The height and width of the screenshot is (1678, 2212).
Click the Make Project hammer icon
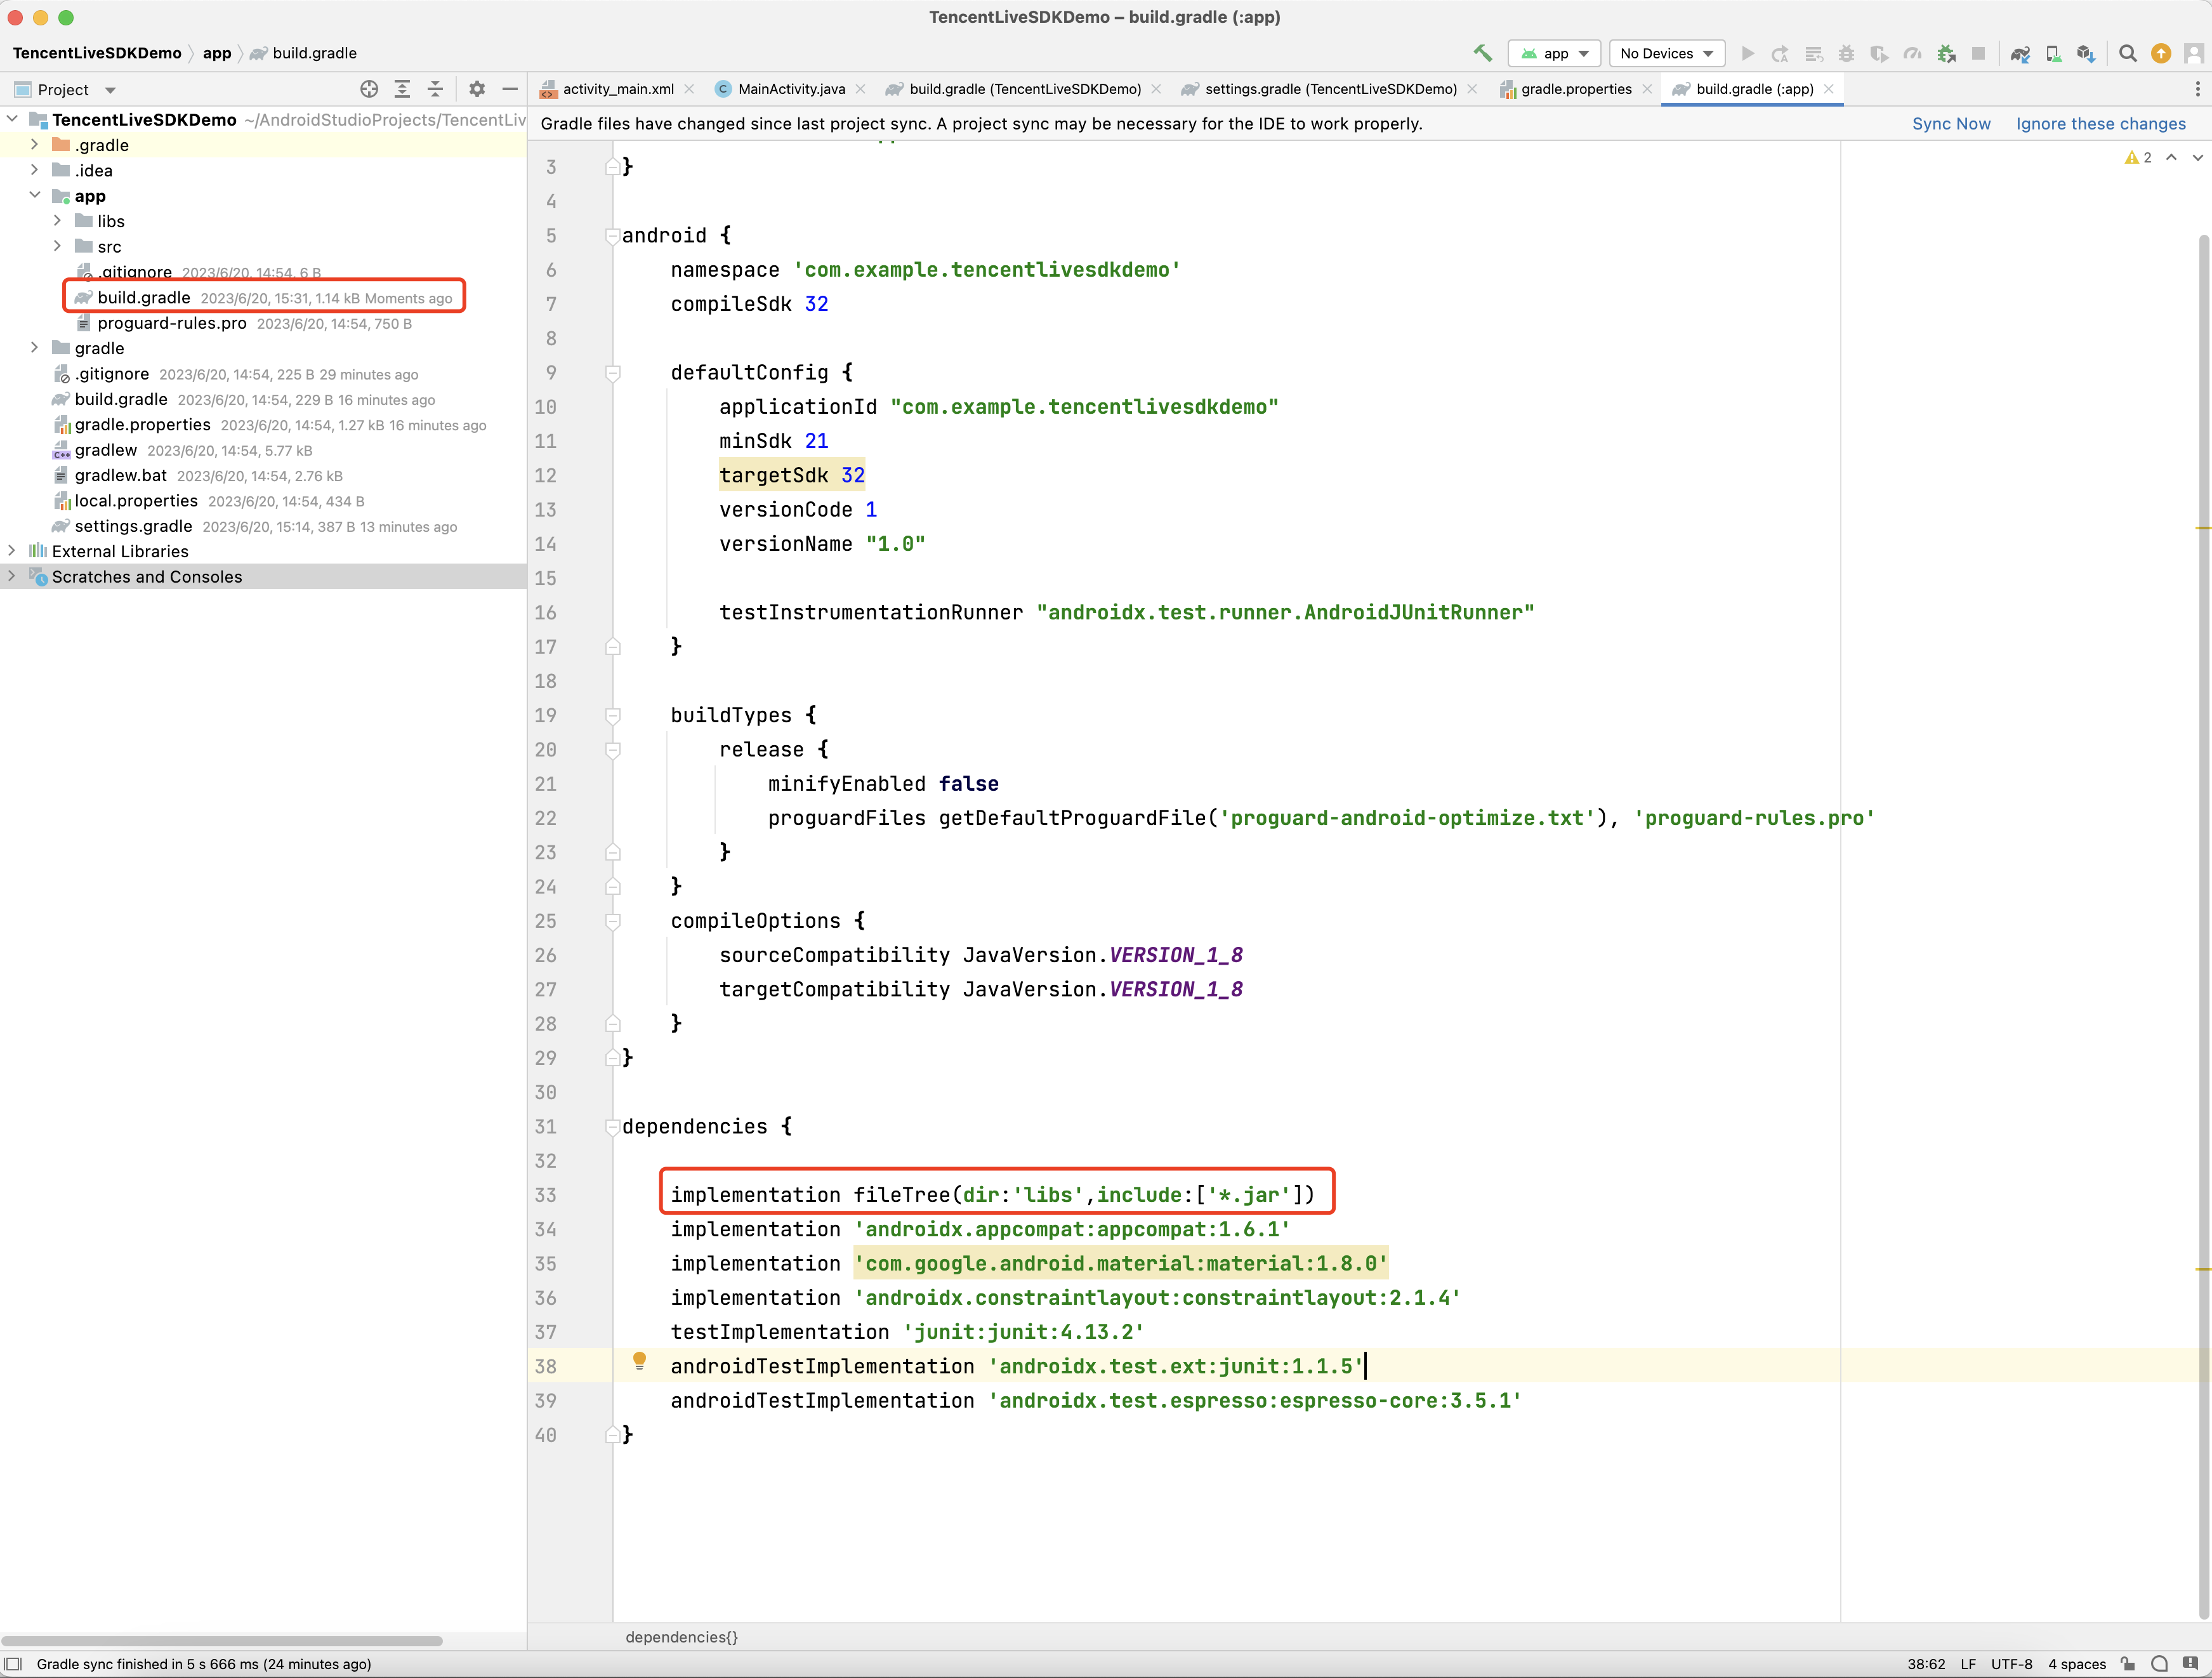(1482, 53)
